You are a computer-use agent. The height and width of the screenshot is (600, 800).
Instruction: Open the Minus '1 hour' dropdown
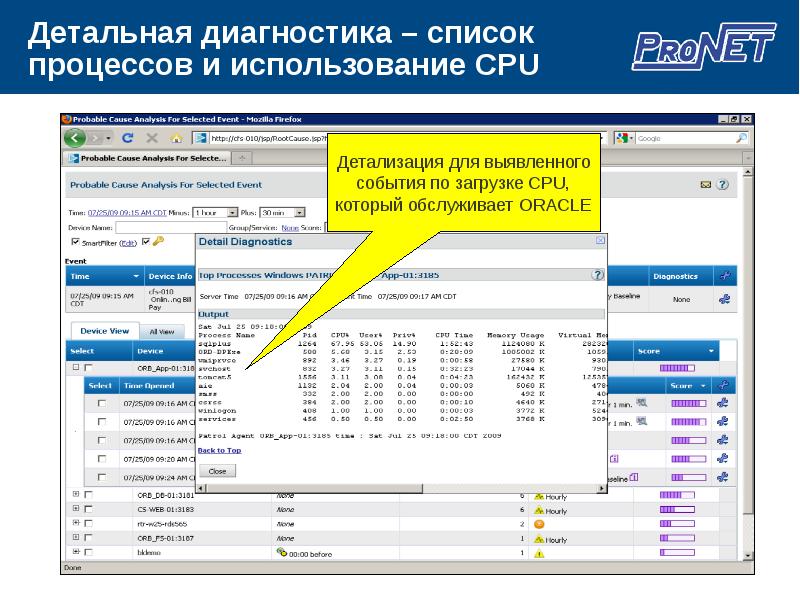(x=215, y=213)
